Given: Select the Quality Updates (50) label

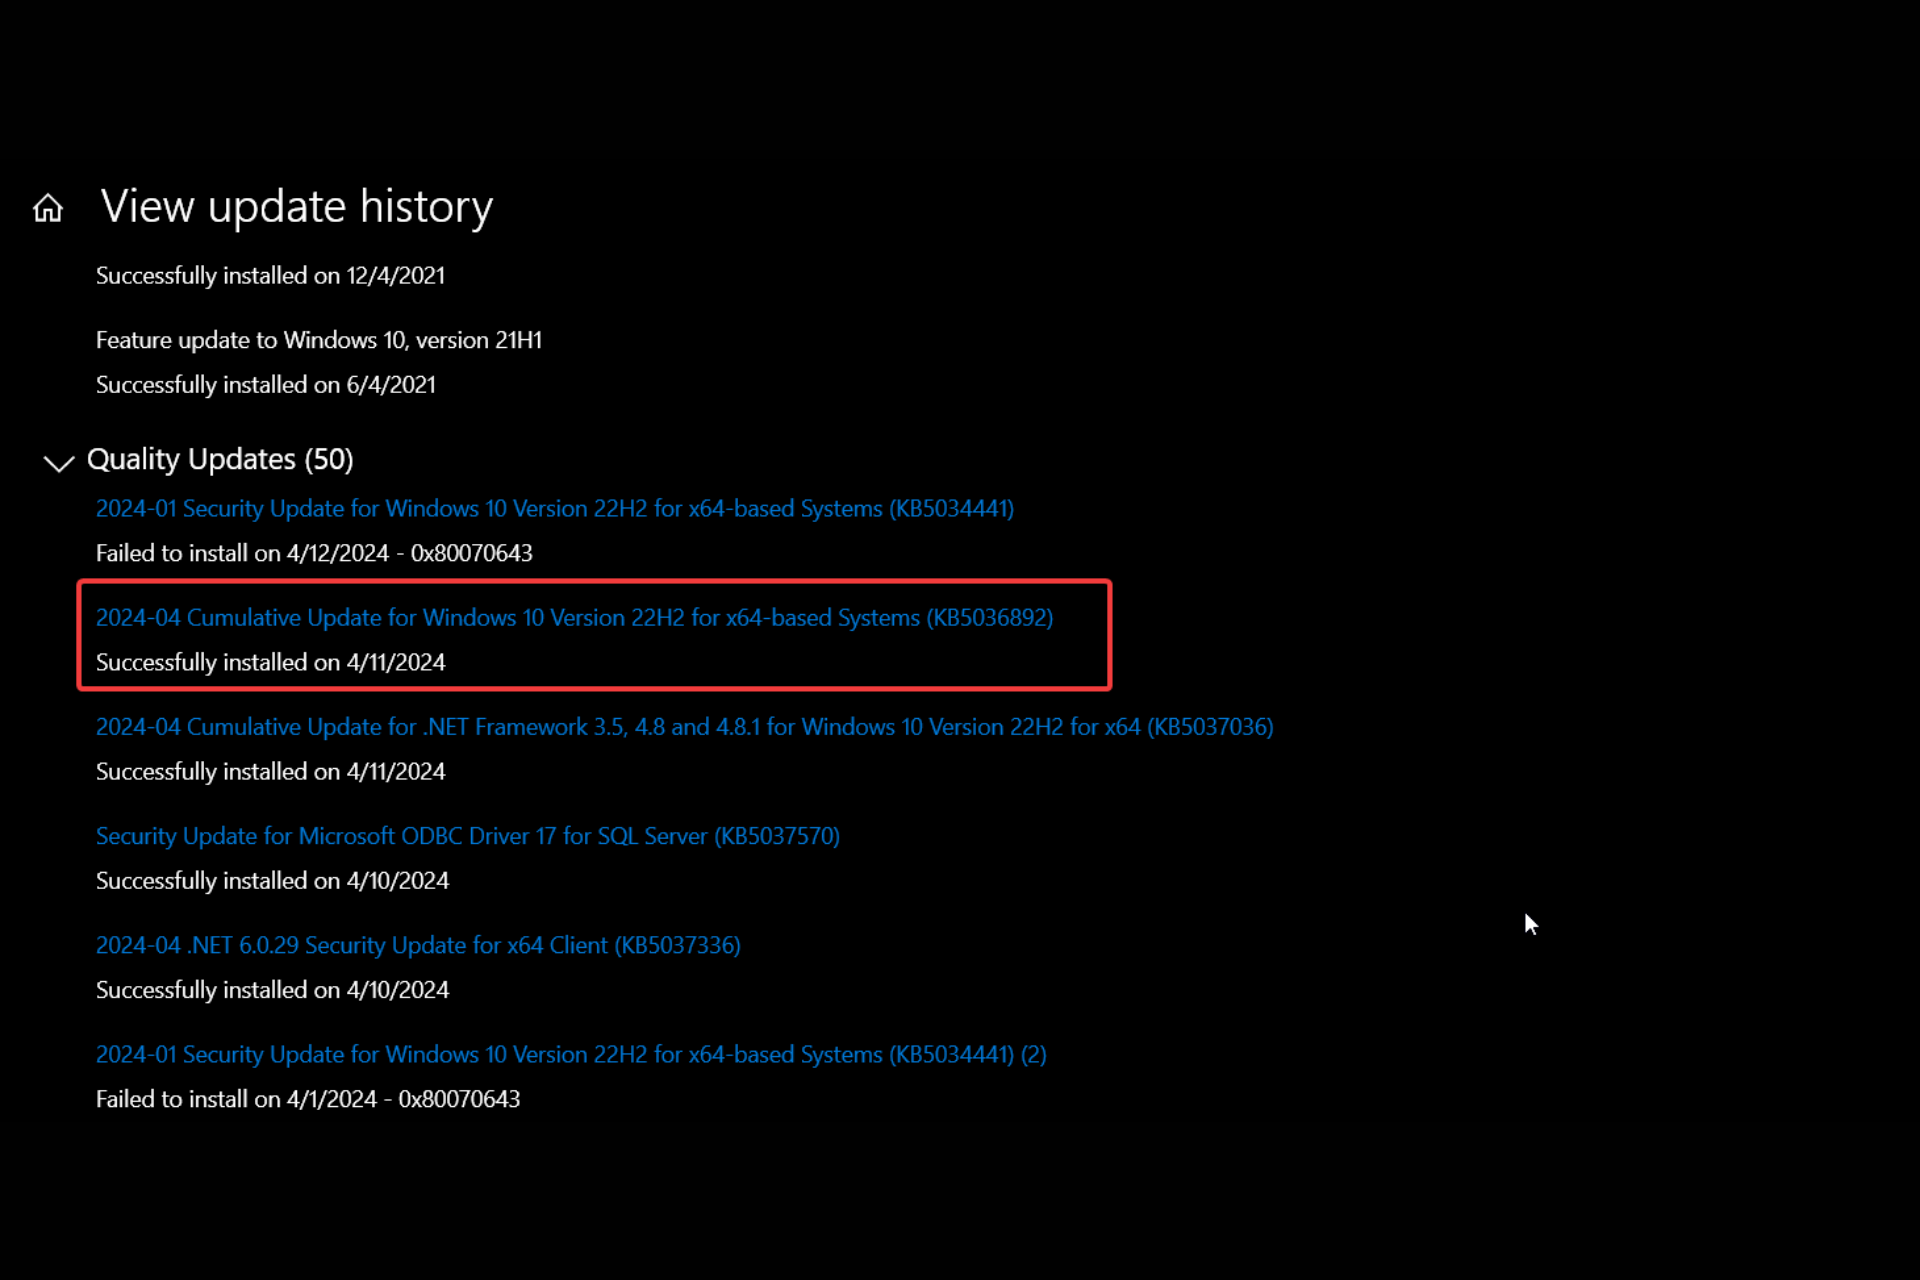Looking at the screenshot, I should coord(220,459).
